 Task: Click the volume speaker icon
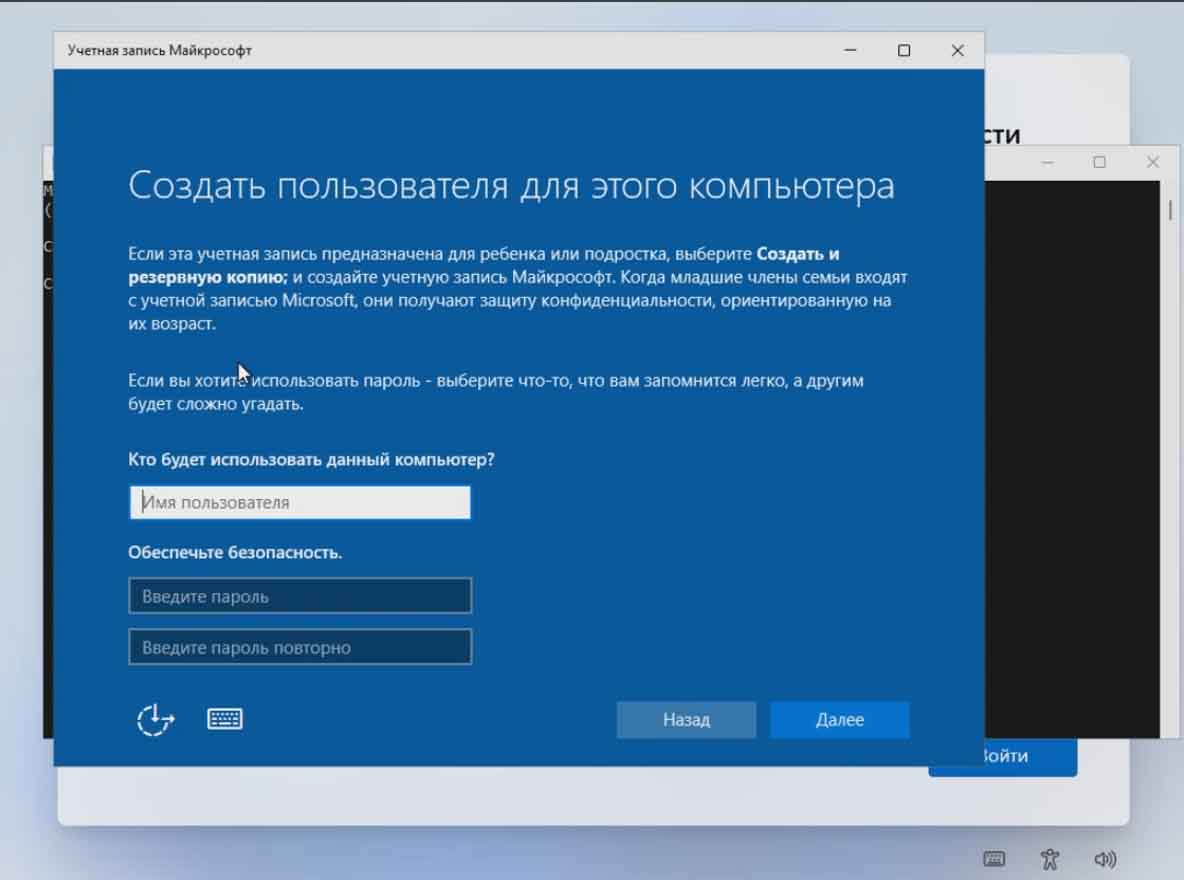coord(1105,859)
